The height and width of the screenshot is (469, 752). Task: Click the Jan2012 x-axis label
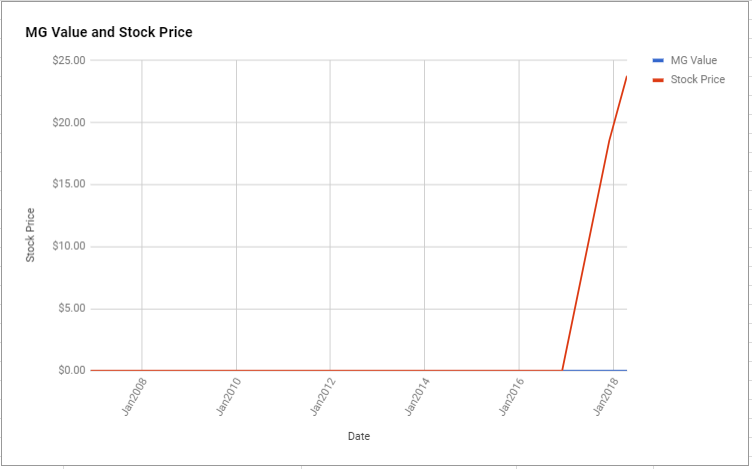coord(323,397)
